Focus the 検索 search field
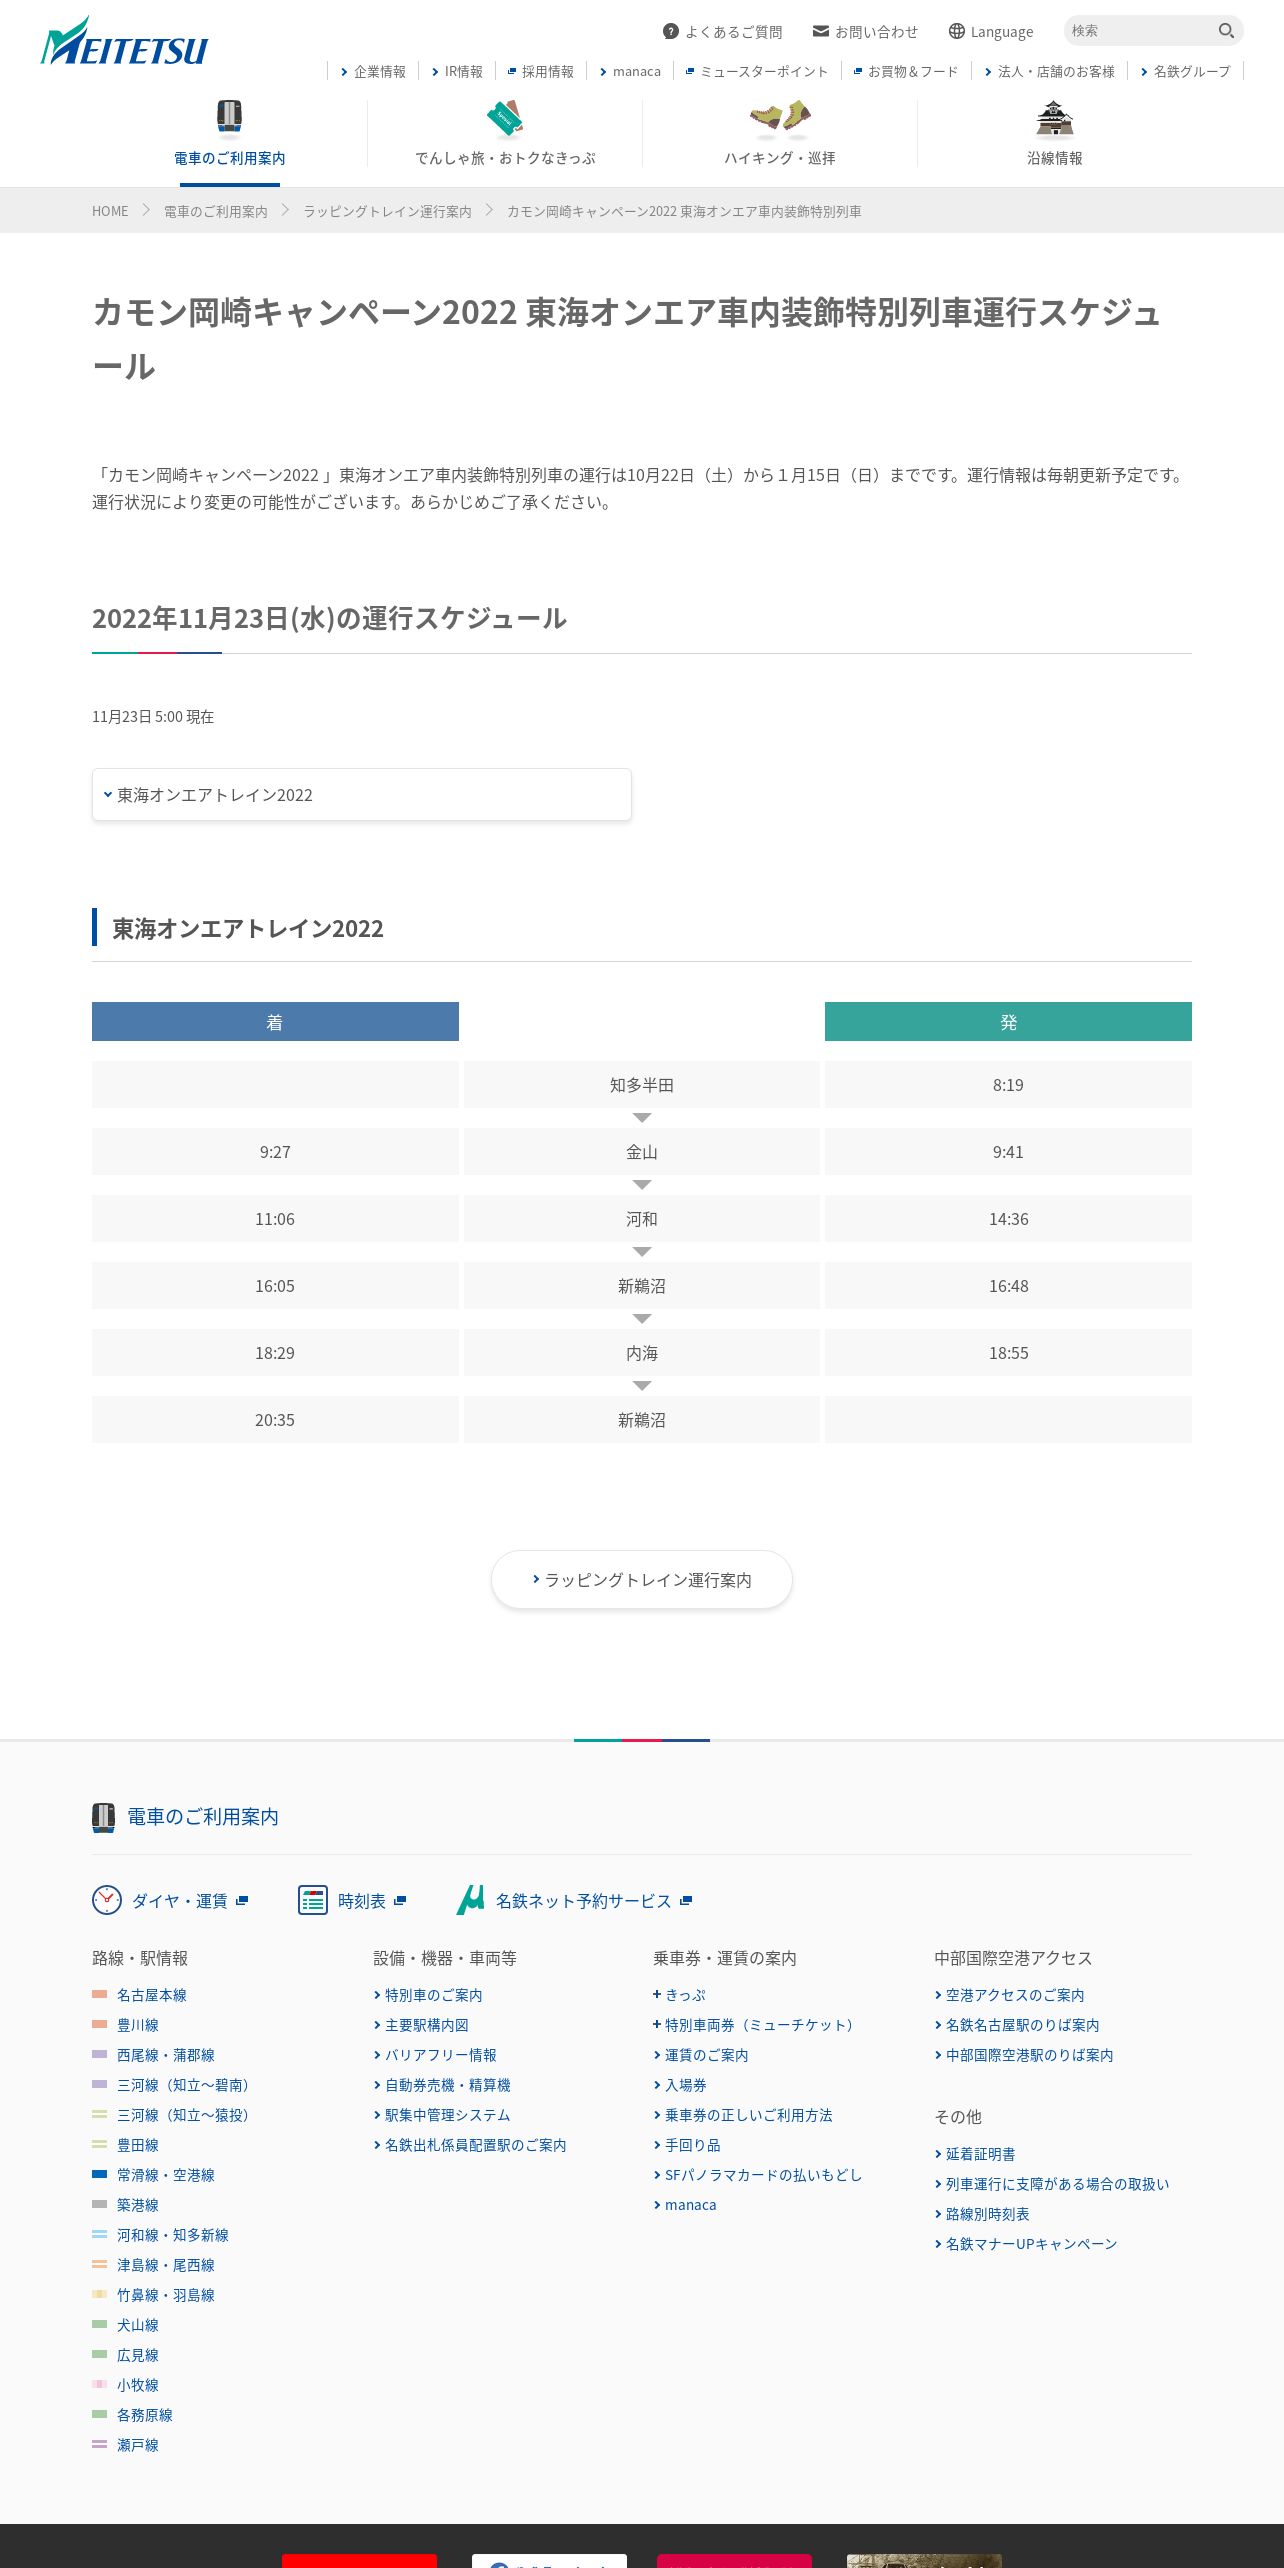Screen dimensions: 1284x2568 pos(1140,31)
